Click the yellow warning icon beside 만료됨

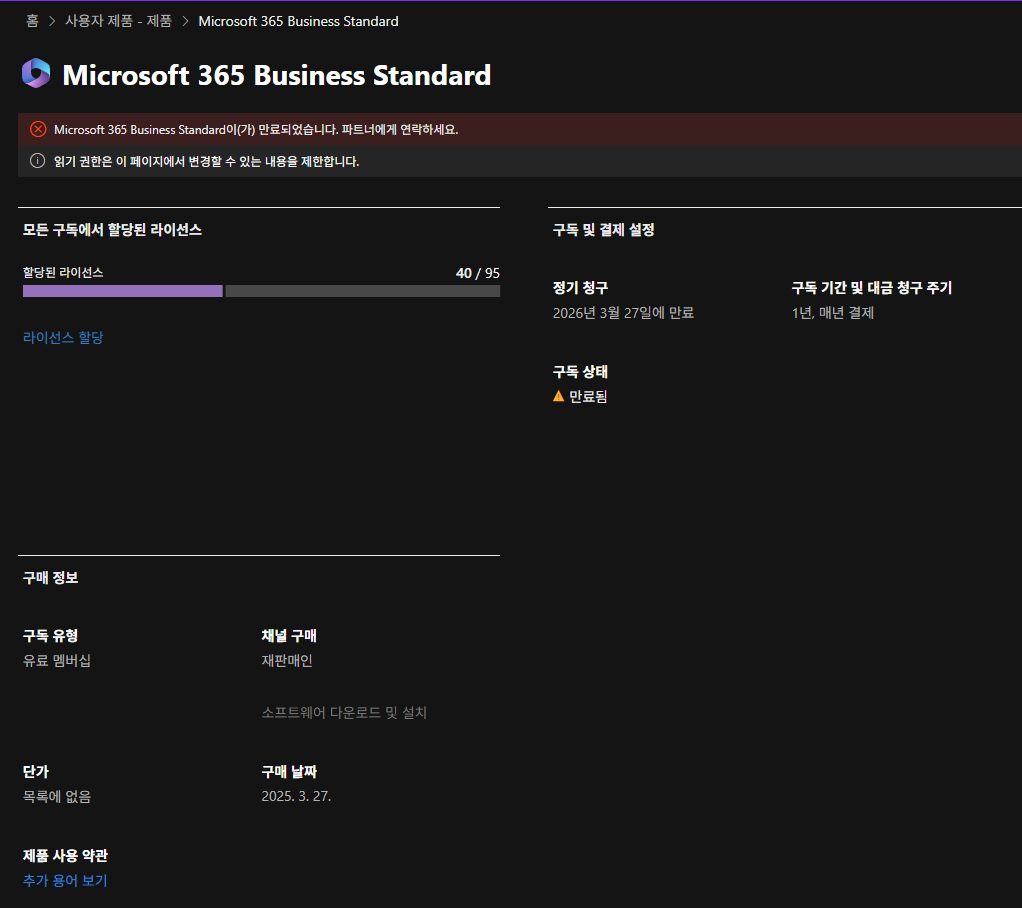click(x=559, y=396)
